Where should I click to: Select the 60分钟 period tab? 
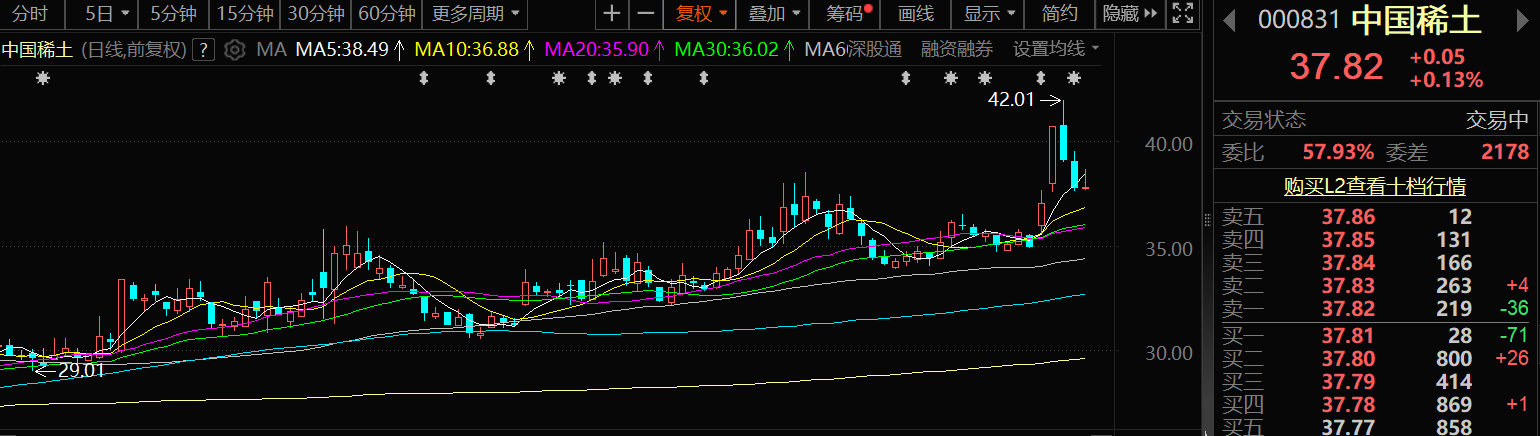[386, 14]
